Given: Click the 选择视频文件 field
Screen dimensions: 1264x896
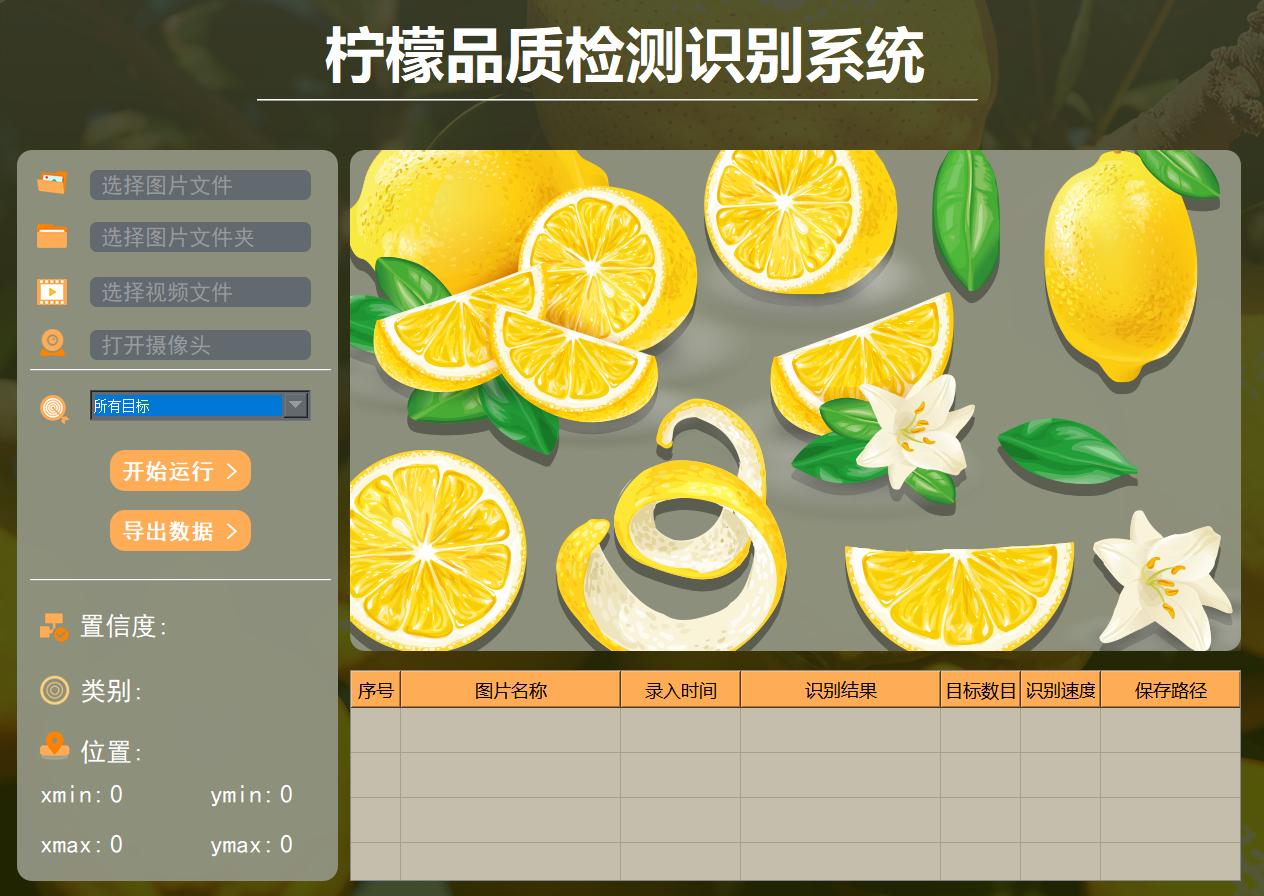Looking at the screenshot, I should [200, 292].
